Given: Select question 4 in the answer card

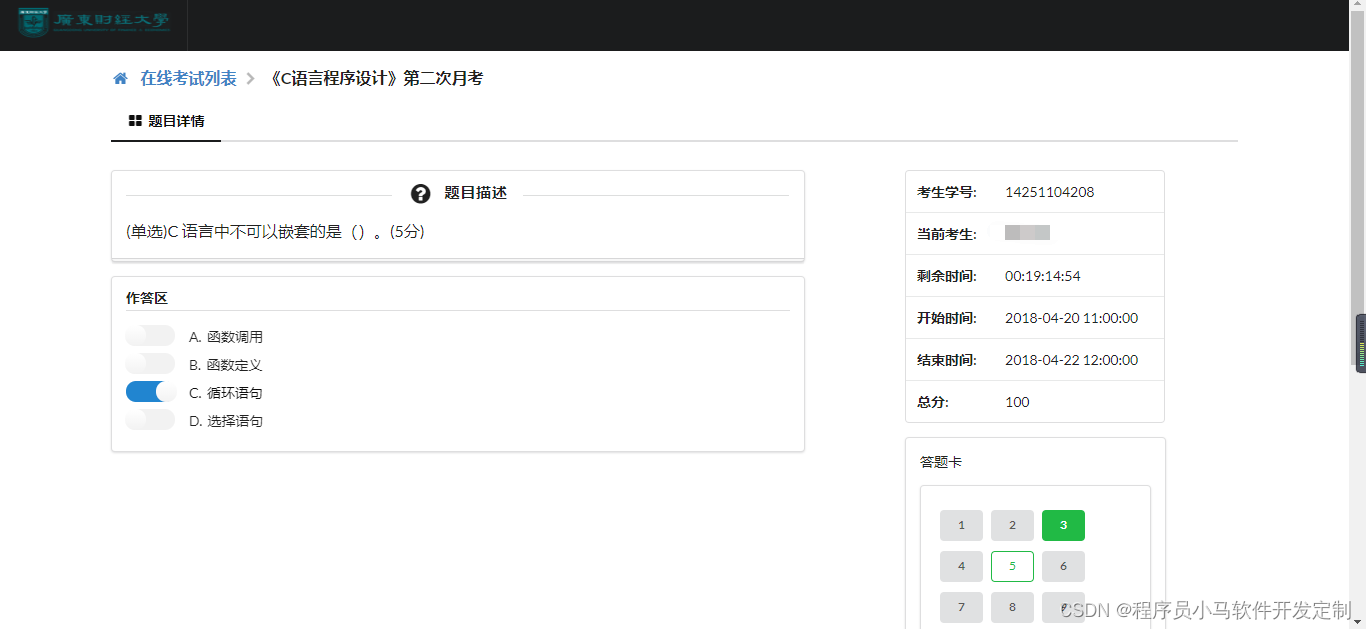Looking at the screenshot, I should click(x=961, y=566).
